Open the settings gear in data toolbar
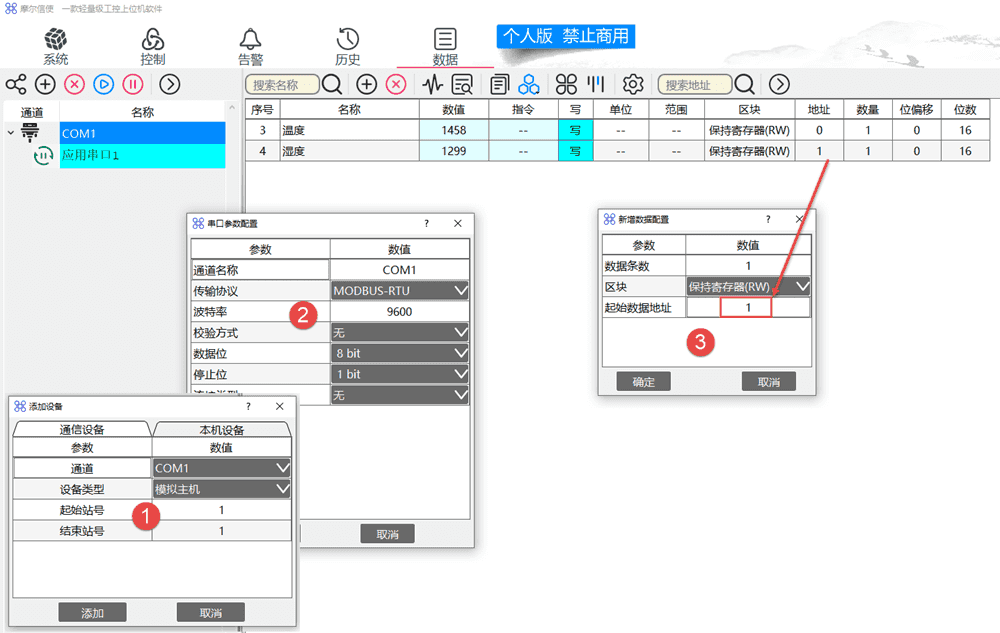The image size is (1000, 633). pyautogui.click(x=633, y=84)
